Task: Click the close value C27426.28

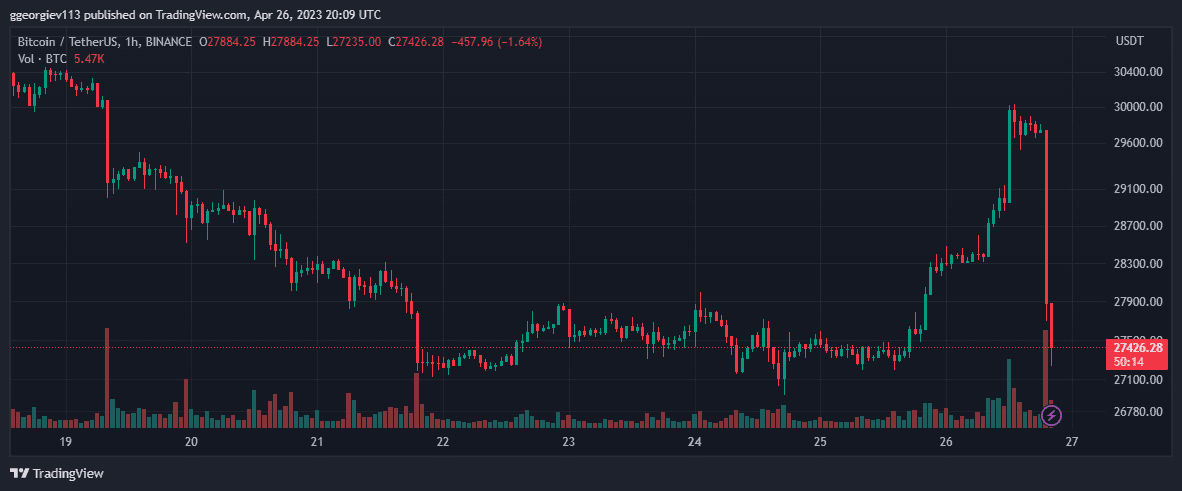Action: (x=415, y=42)
